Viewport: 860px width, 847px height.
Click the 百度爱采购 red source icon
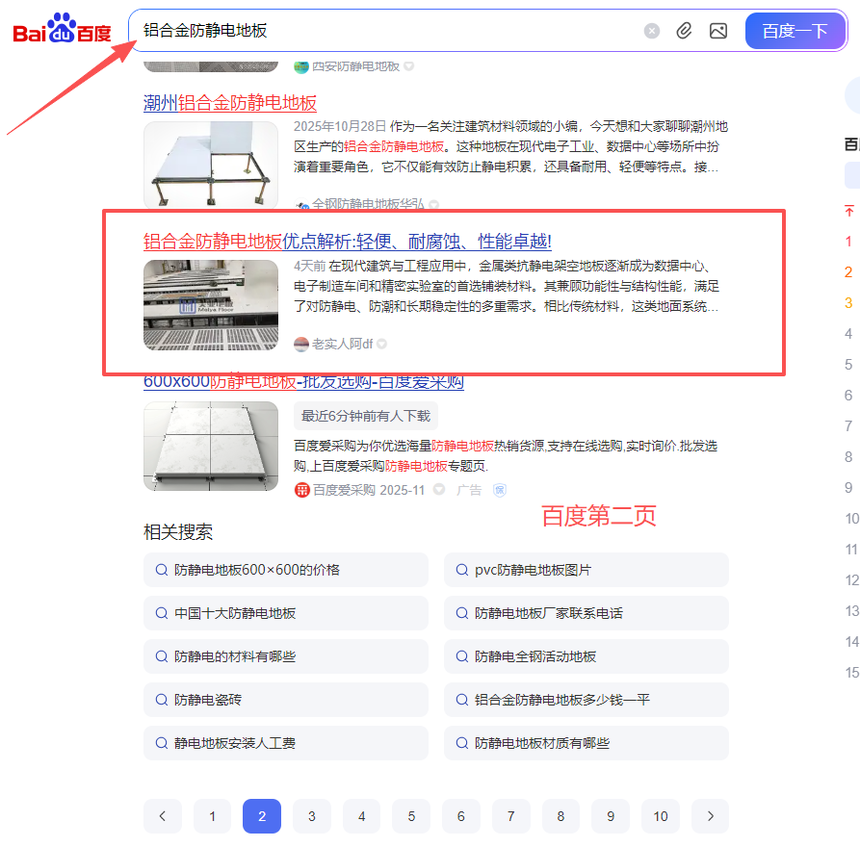pyautogui.click(x=302, y=490)
